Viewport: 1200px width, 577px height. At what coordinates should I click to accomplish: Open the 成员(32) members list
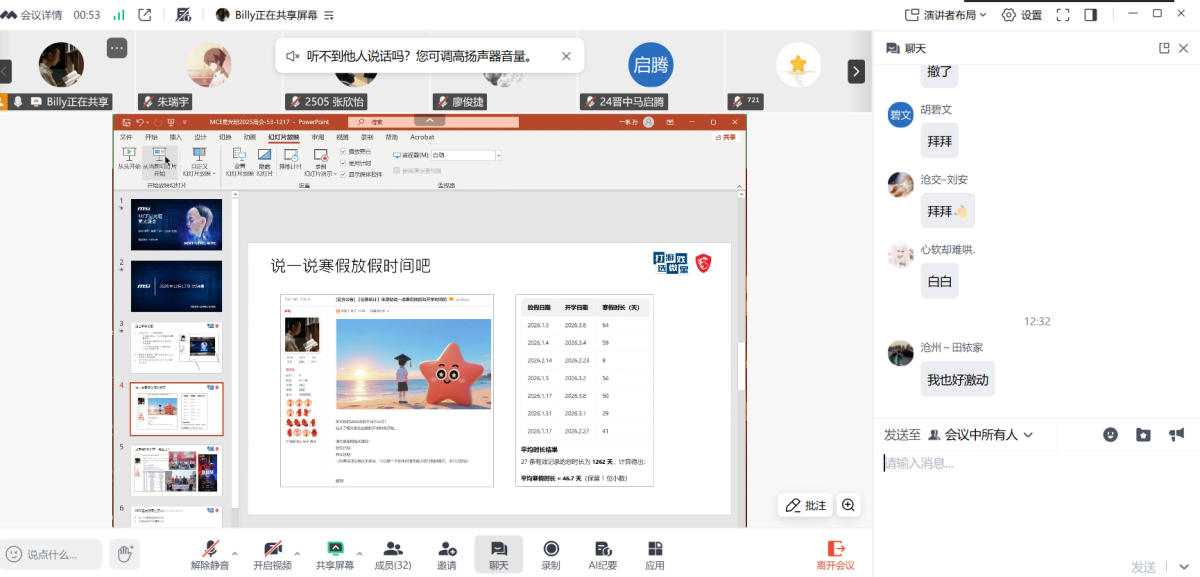(392, 553)
